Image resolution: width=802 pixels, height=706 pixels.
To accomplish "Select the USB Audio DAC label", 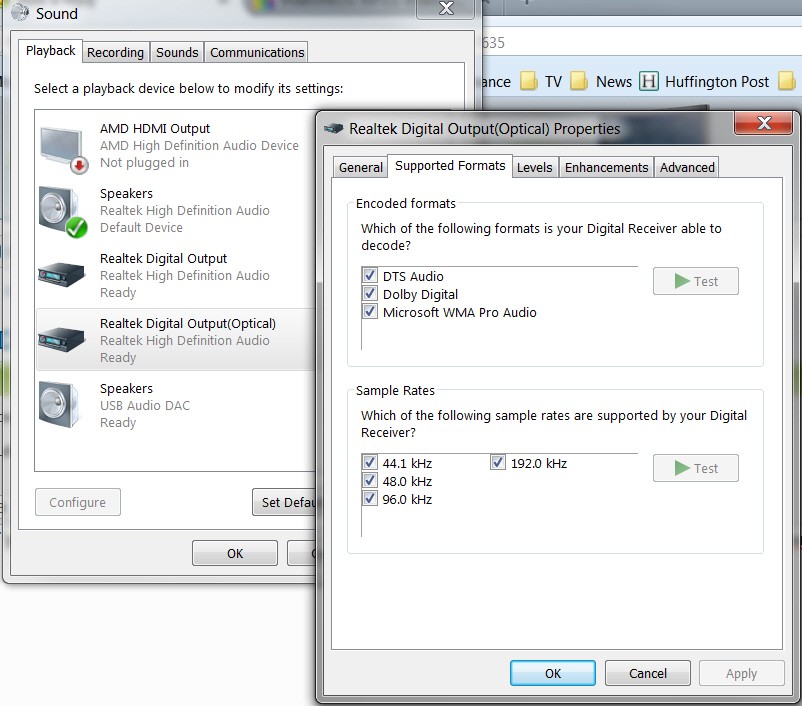I will (x=145, y=405).
